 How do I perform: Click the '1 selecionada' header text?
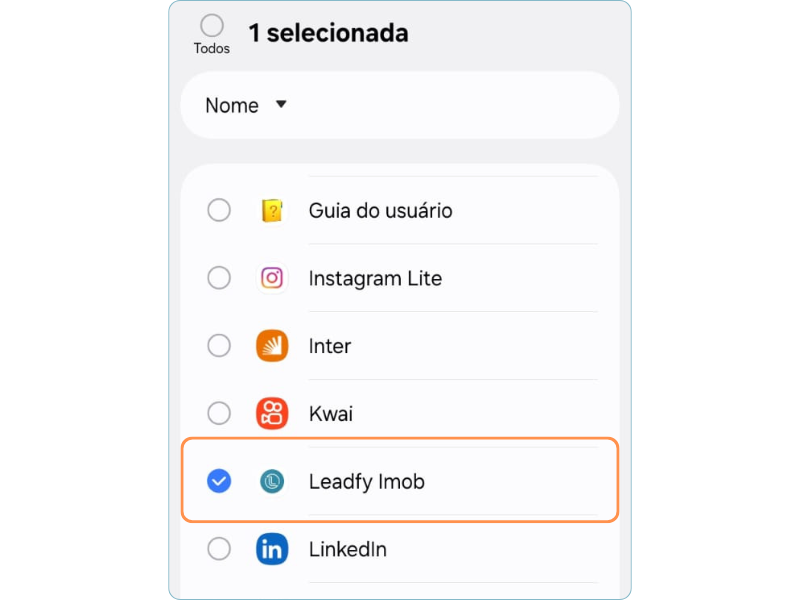[328, 33]
